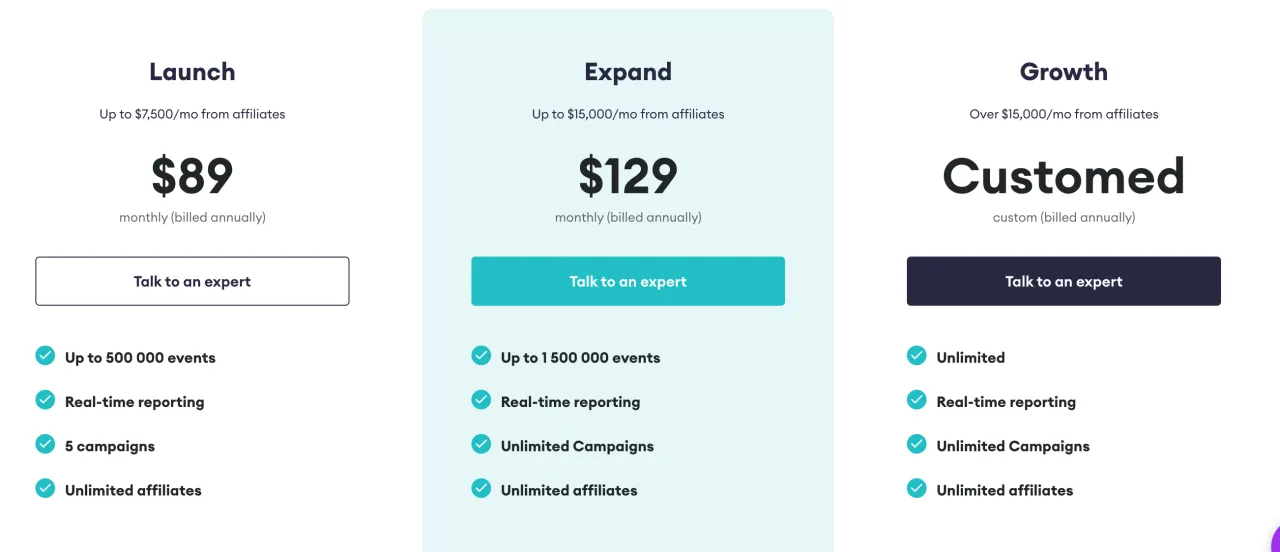Viewport: 1280px width, 552px height.
Task: Click checkmark icon beside Up to 500 000 events
Action: coord(45,355)
